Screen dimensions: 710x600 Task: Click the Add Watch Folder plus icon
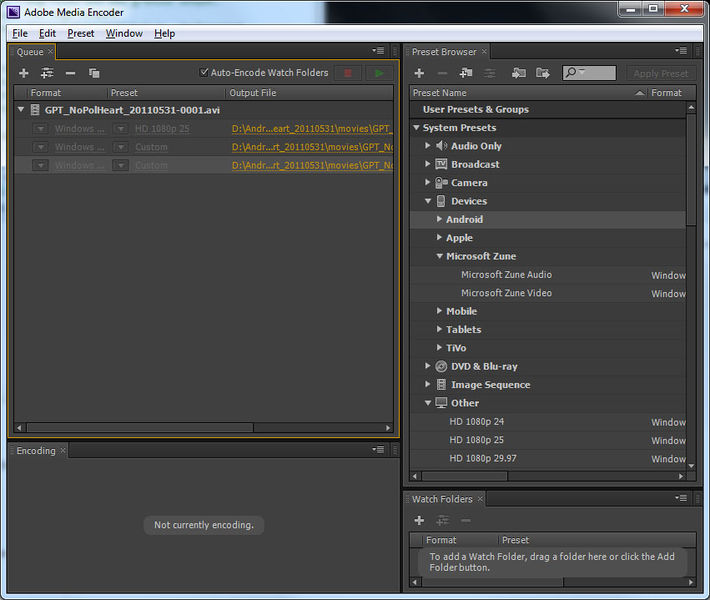pyautogui.click(x=419, y=520)
